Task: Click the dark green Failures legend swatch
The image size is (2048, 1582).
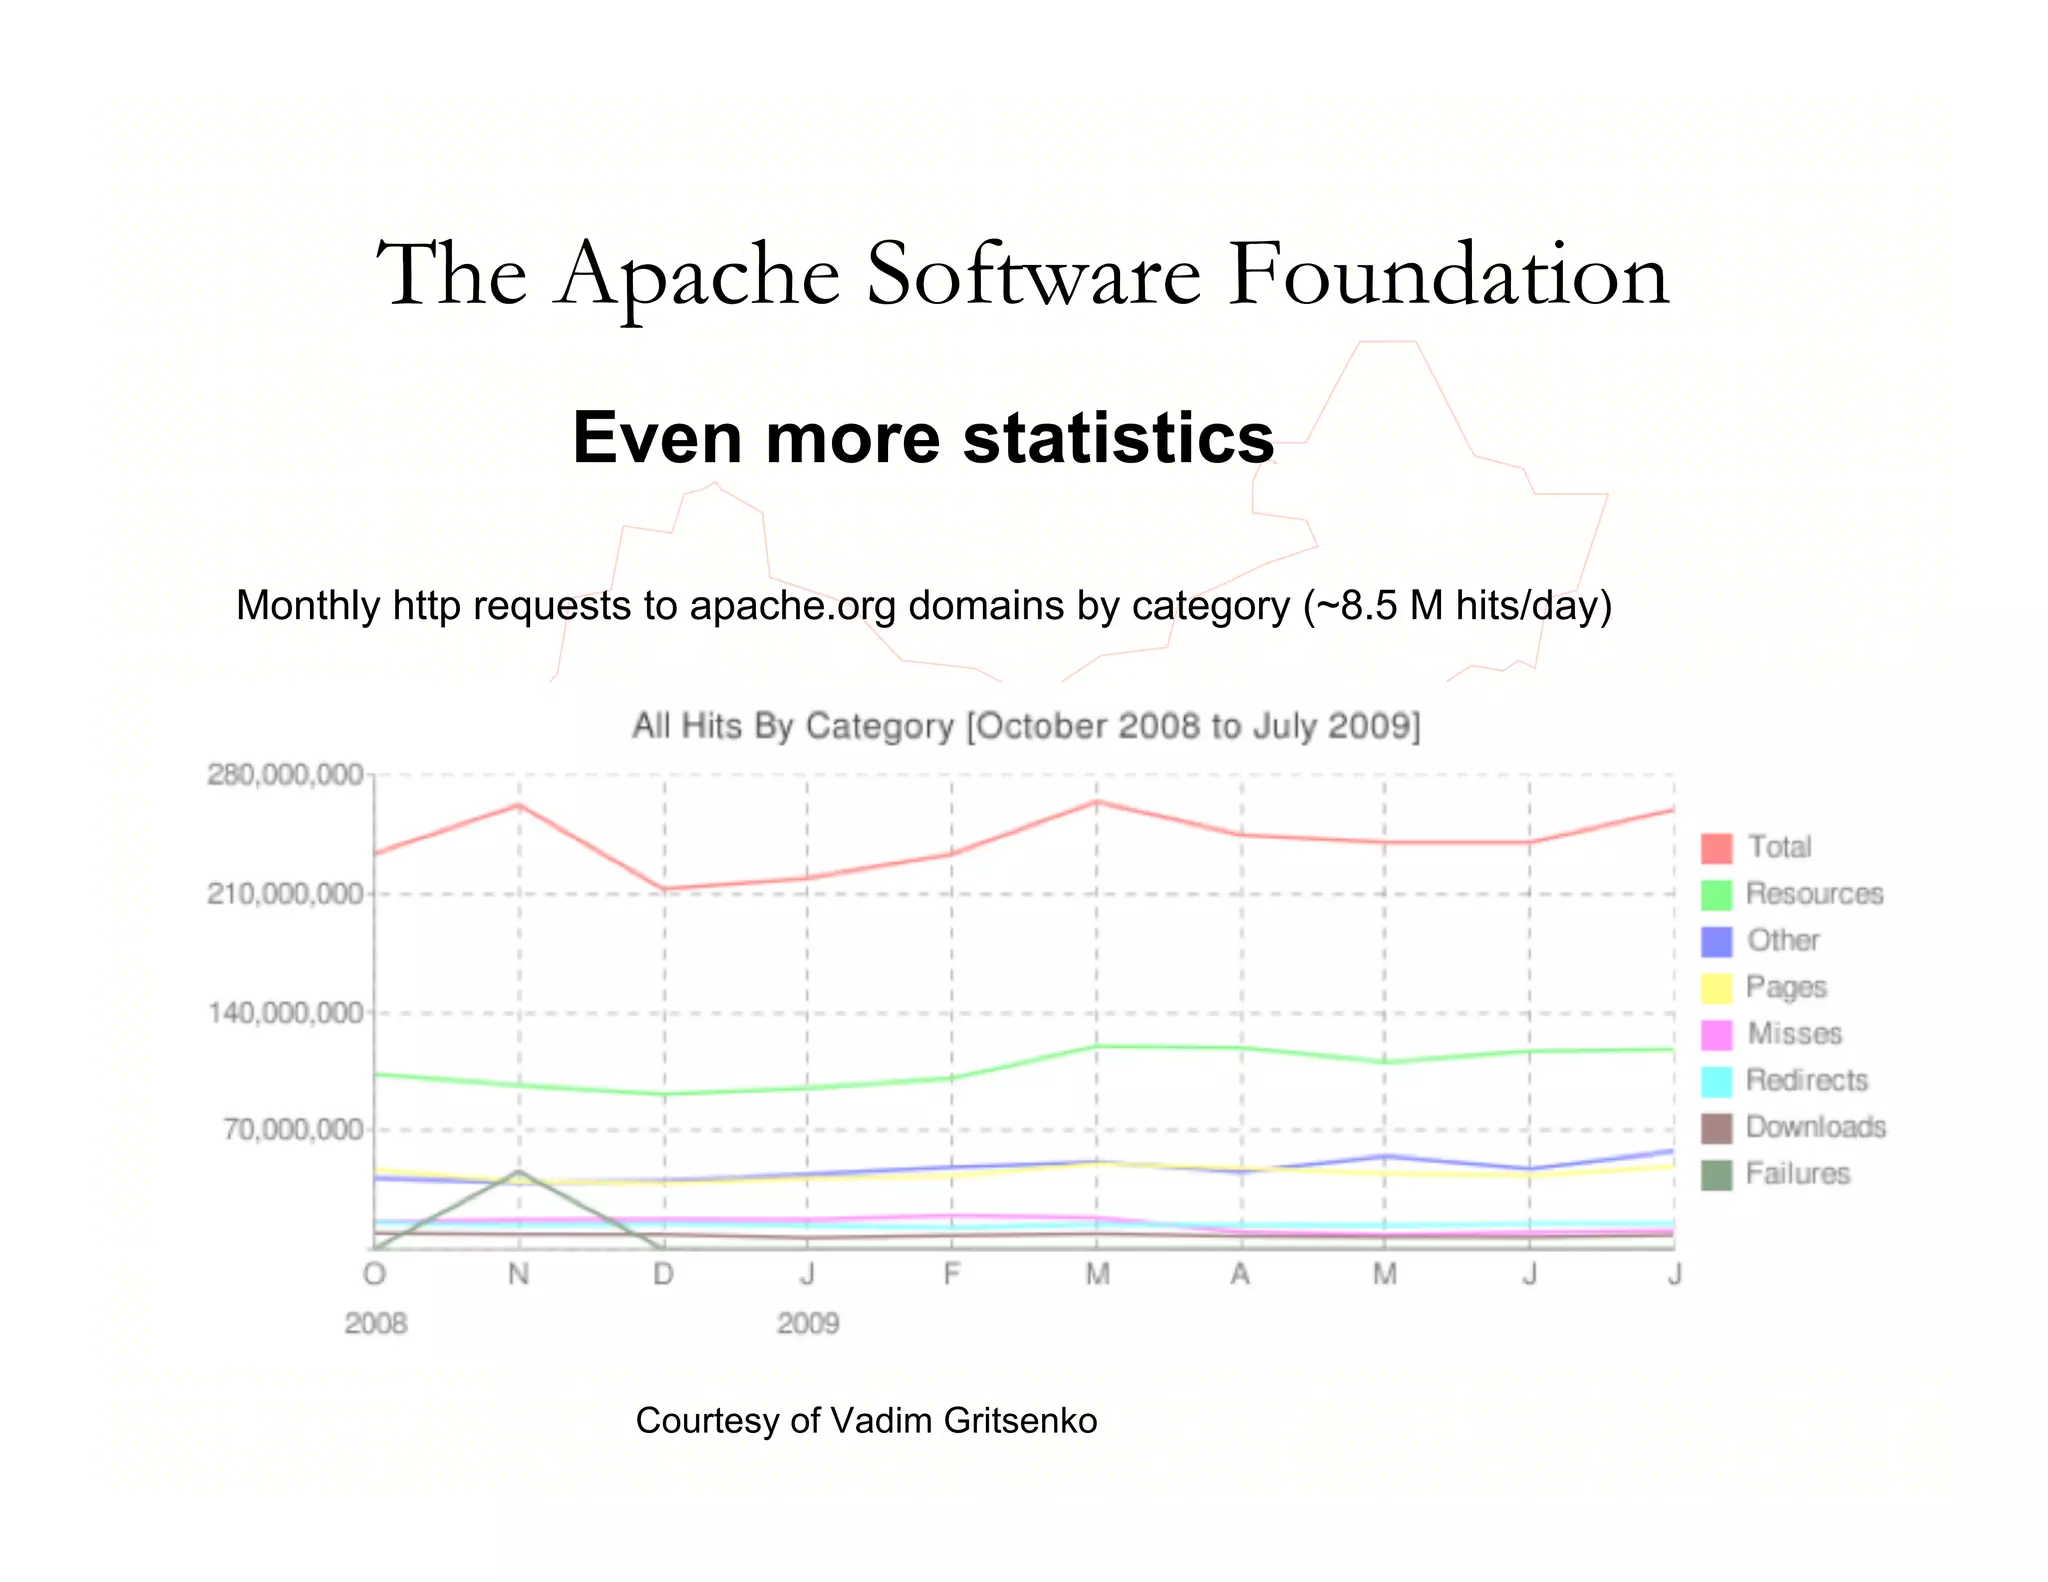Action: click(x=1716, y=1175)
